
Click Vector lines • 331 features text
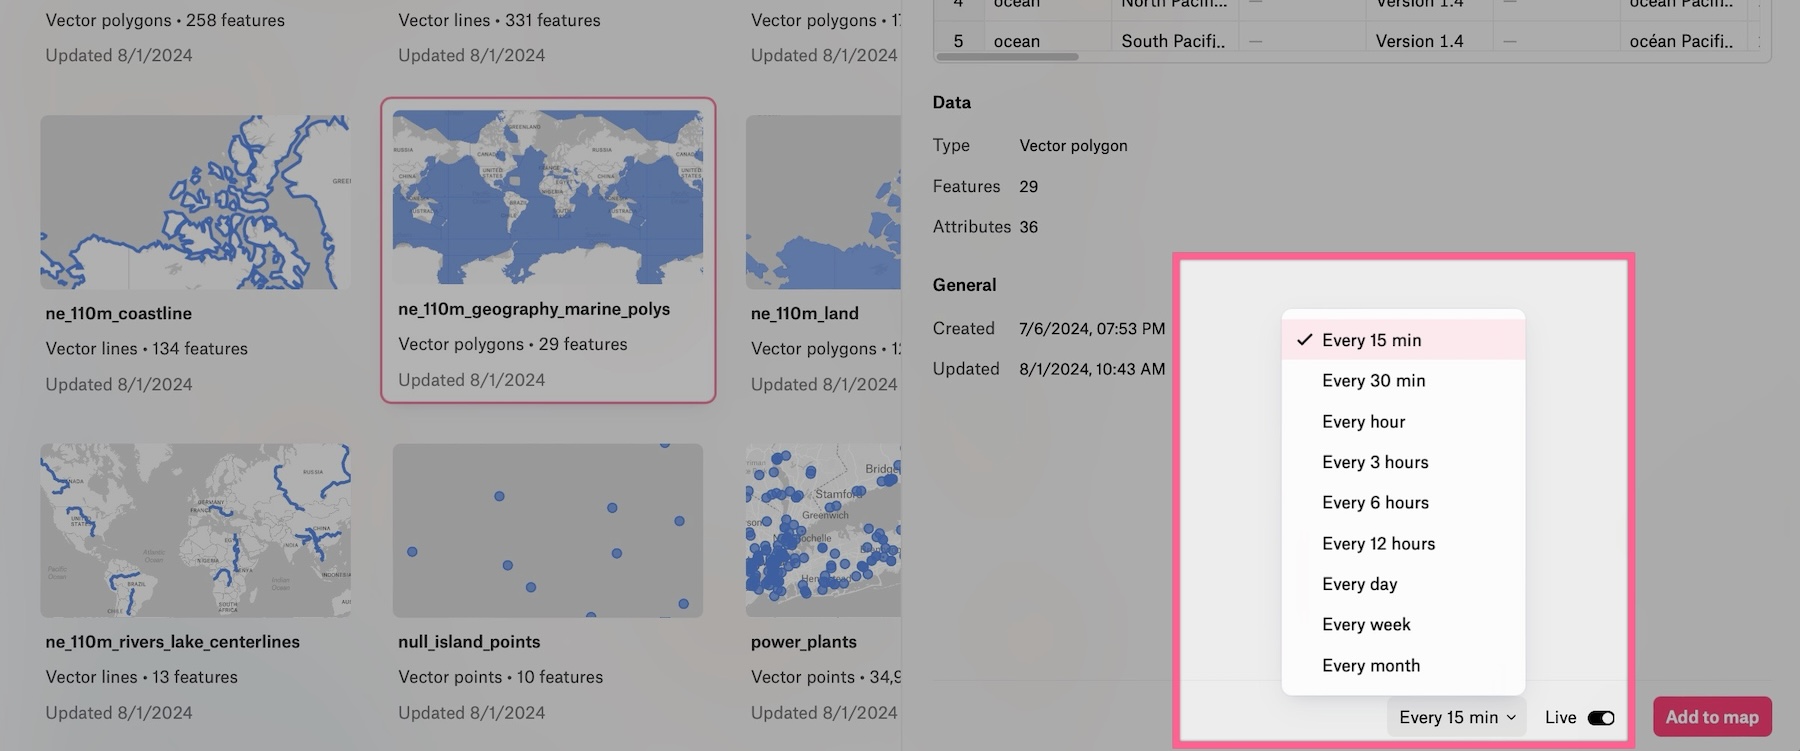click(500, 20)
